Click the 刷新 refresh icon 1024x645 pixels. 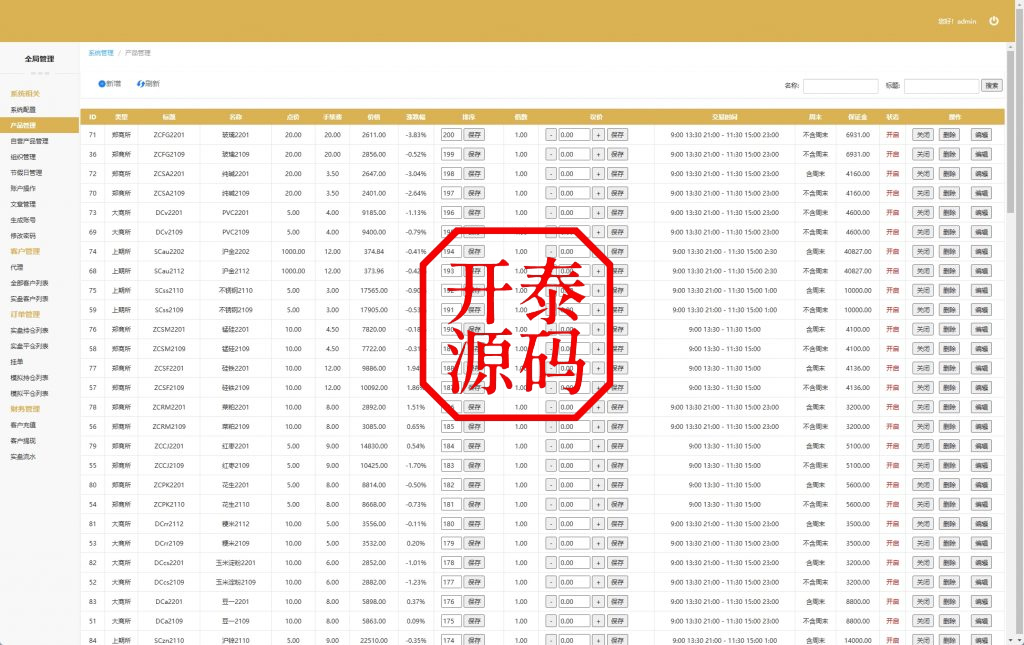pyautogui.click(x=140, y=84)
